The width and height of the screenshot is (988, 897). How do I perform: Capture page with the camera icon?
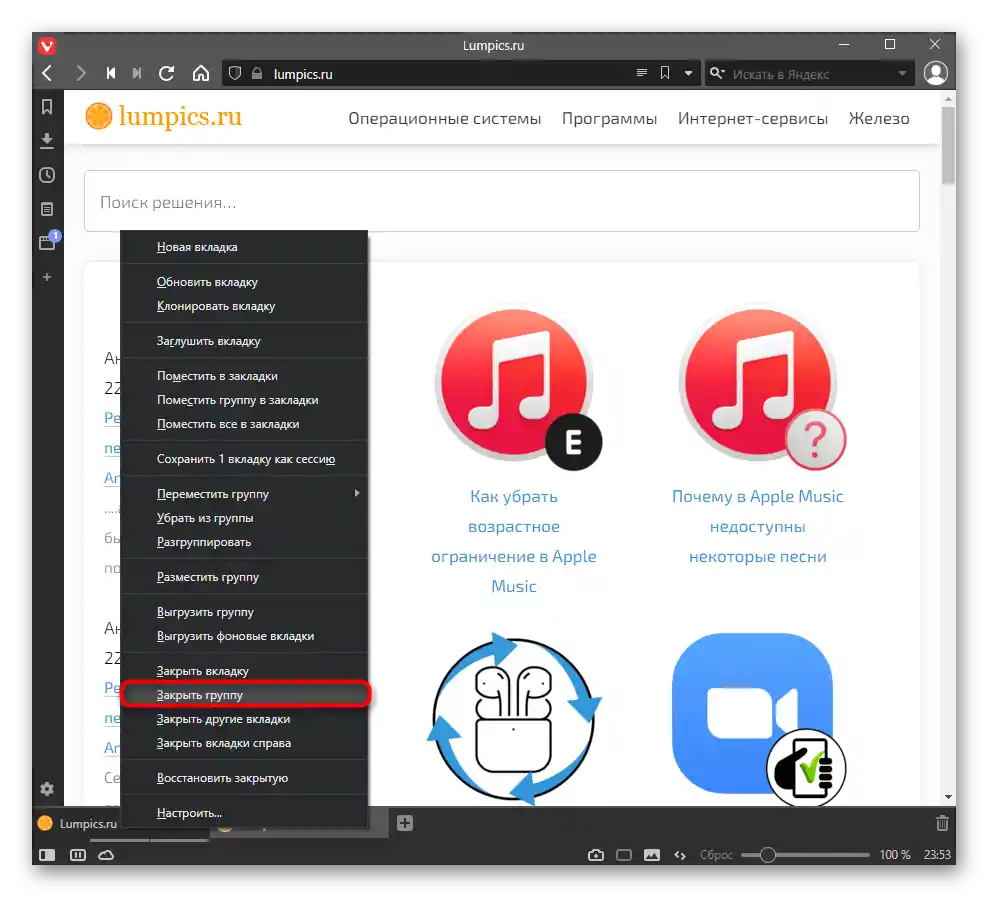click(x=596, y=855)
